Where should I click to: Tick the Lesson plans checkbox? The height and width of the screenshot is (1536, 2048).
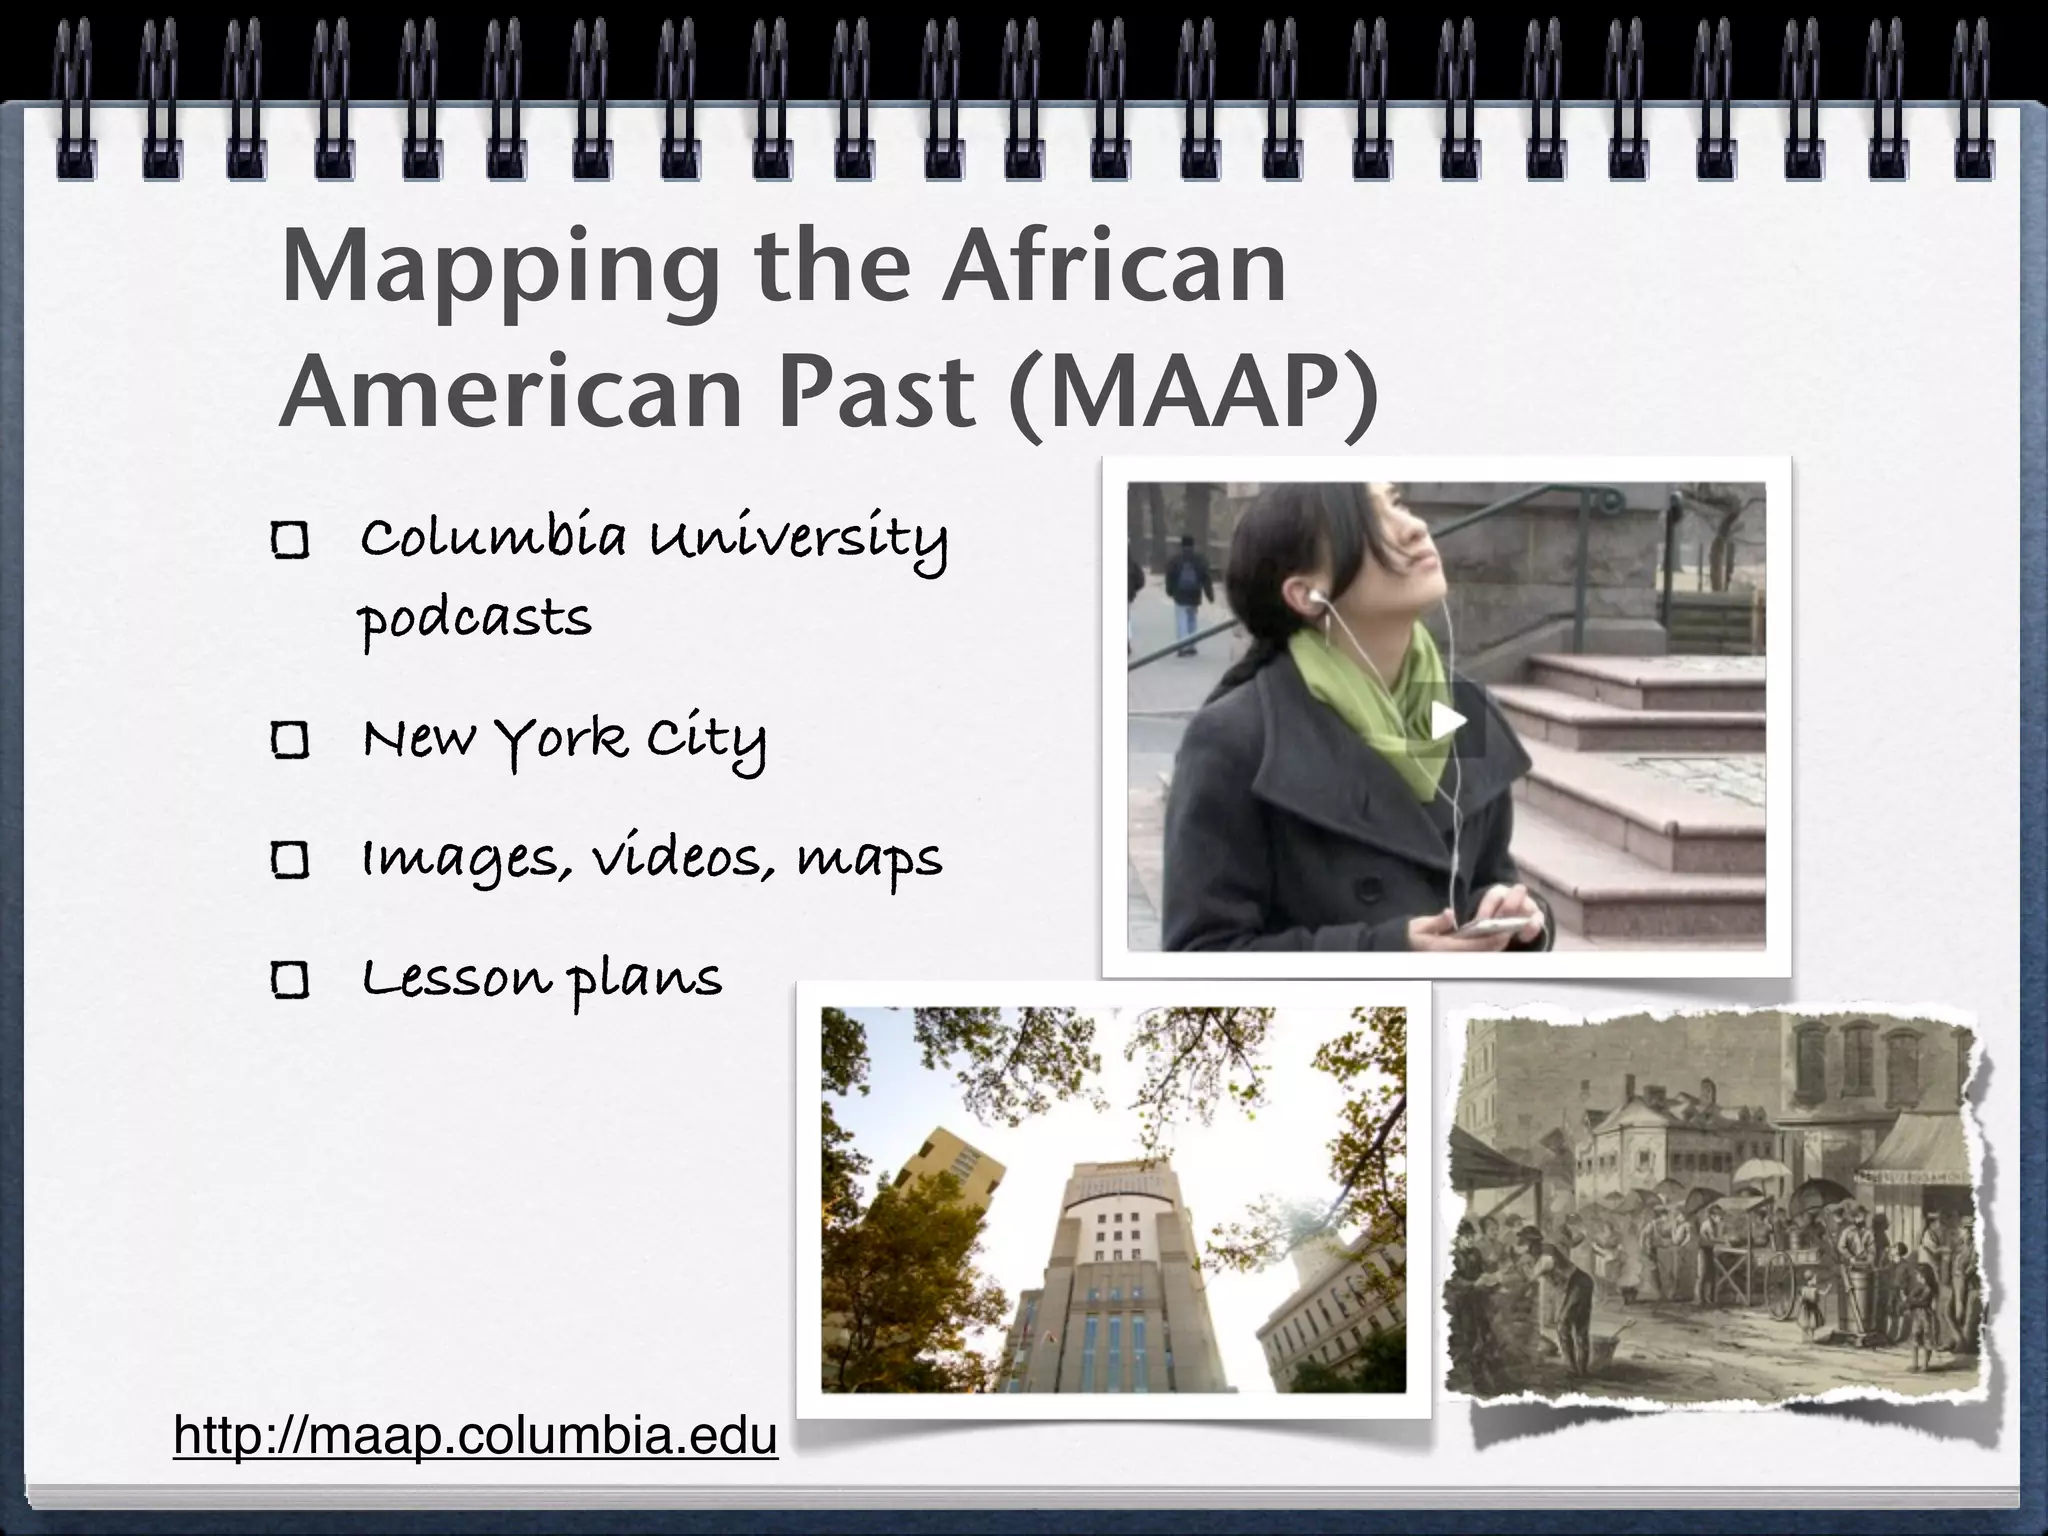pyautogui.click(x=290, y=980)
